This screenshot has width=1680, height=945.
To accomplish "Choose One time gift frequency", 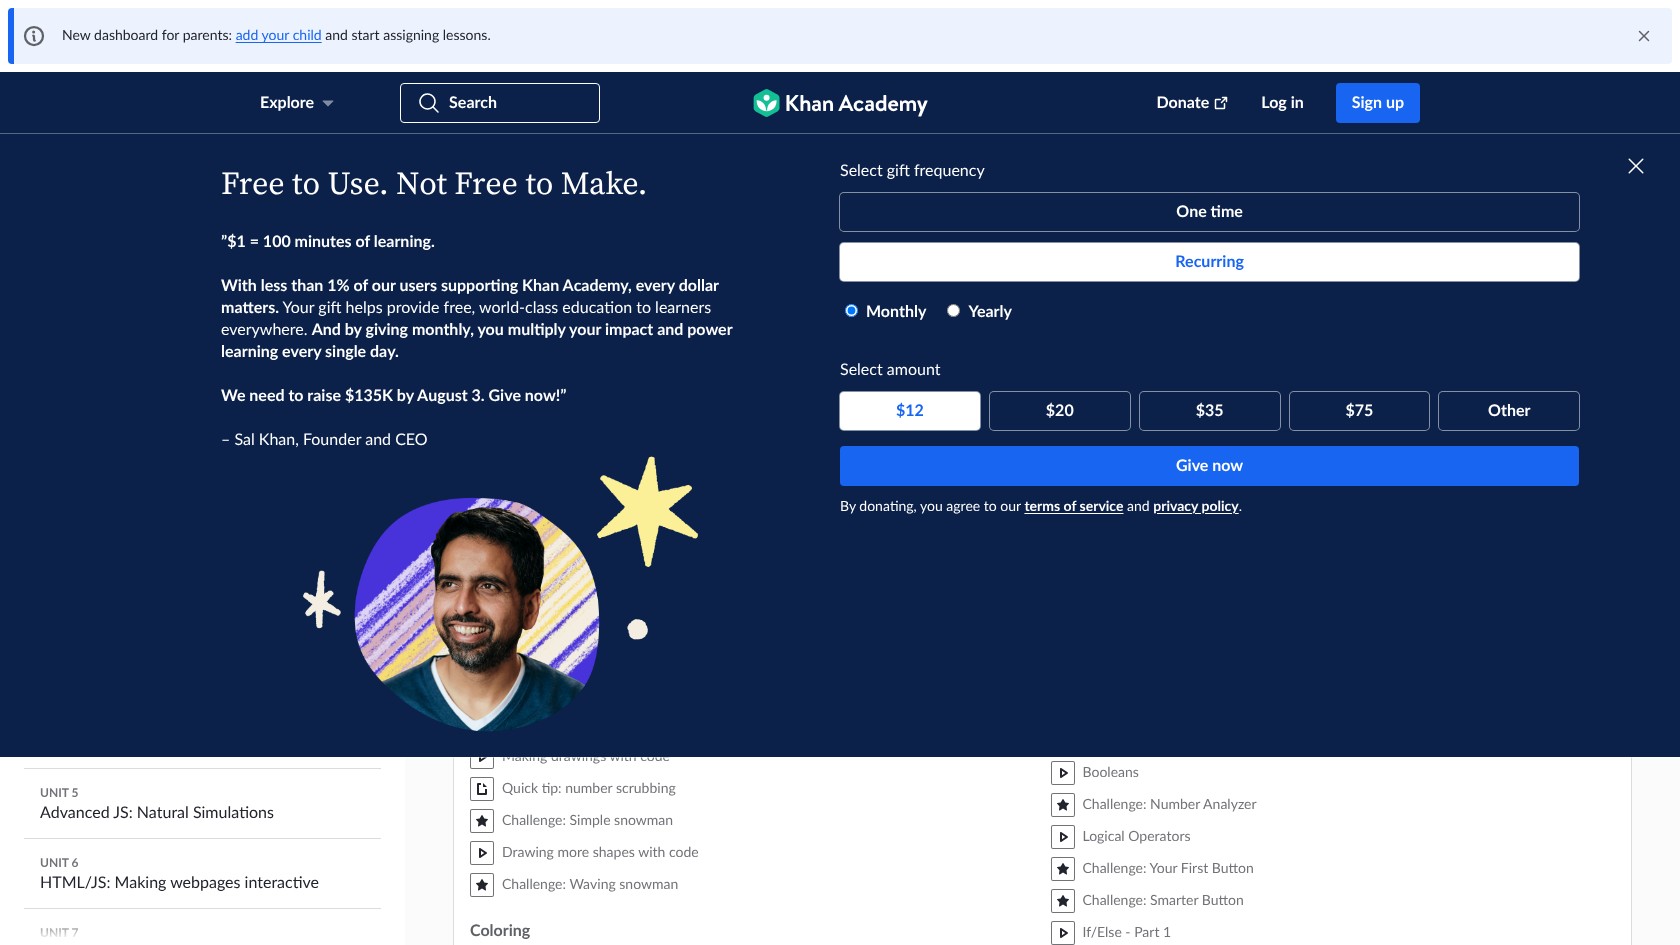I will 1209,212.
